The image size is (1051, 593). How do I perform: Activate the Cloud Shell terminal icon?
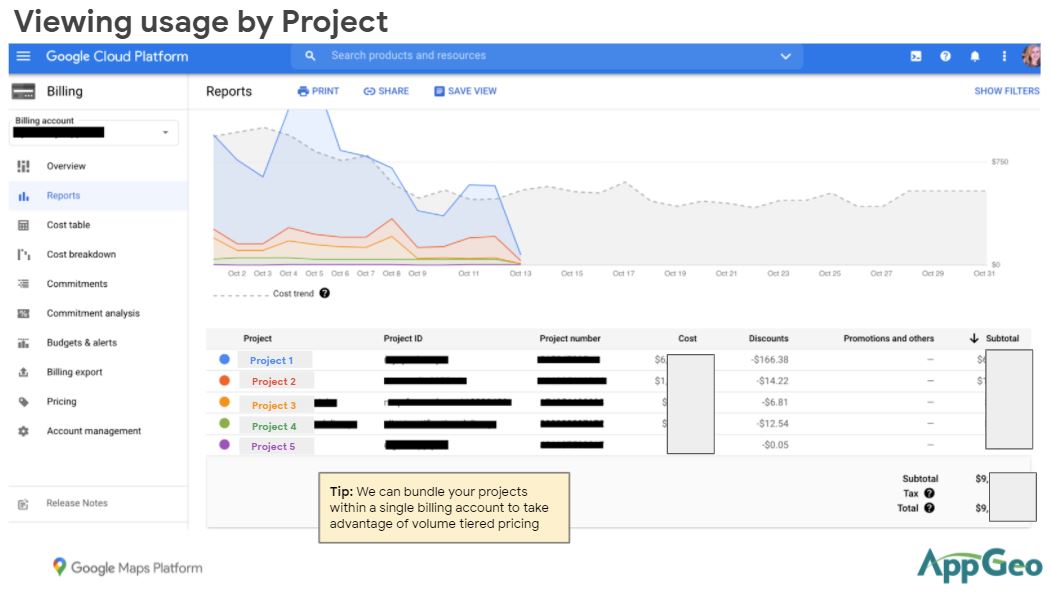coord(916,56)
